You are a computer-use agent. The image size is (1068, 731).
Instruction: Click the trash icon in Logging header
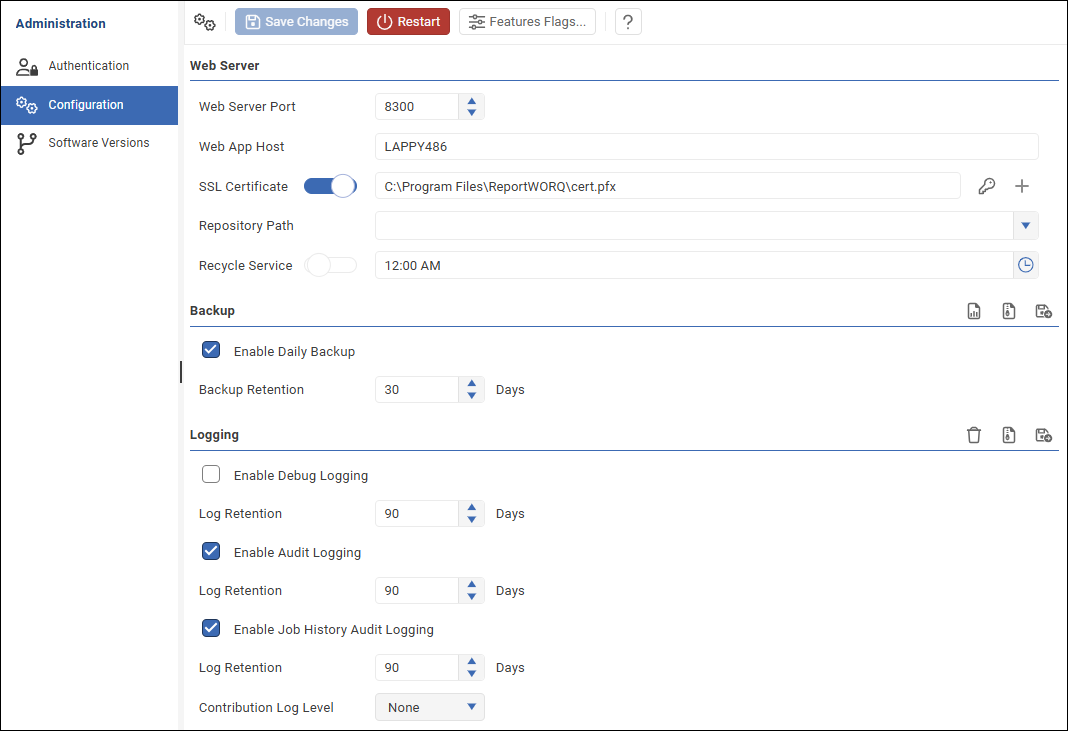974,435
